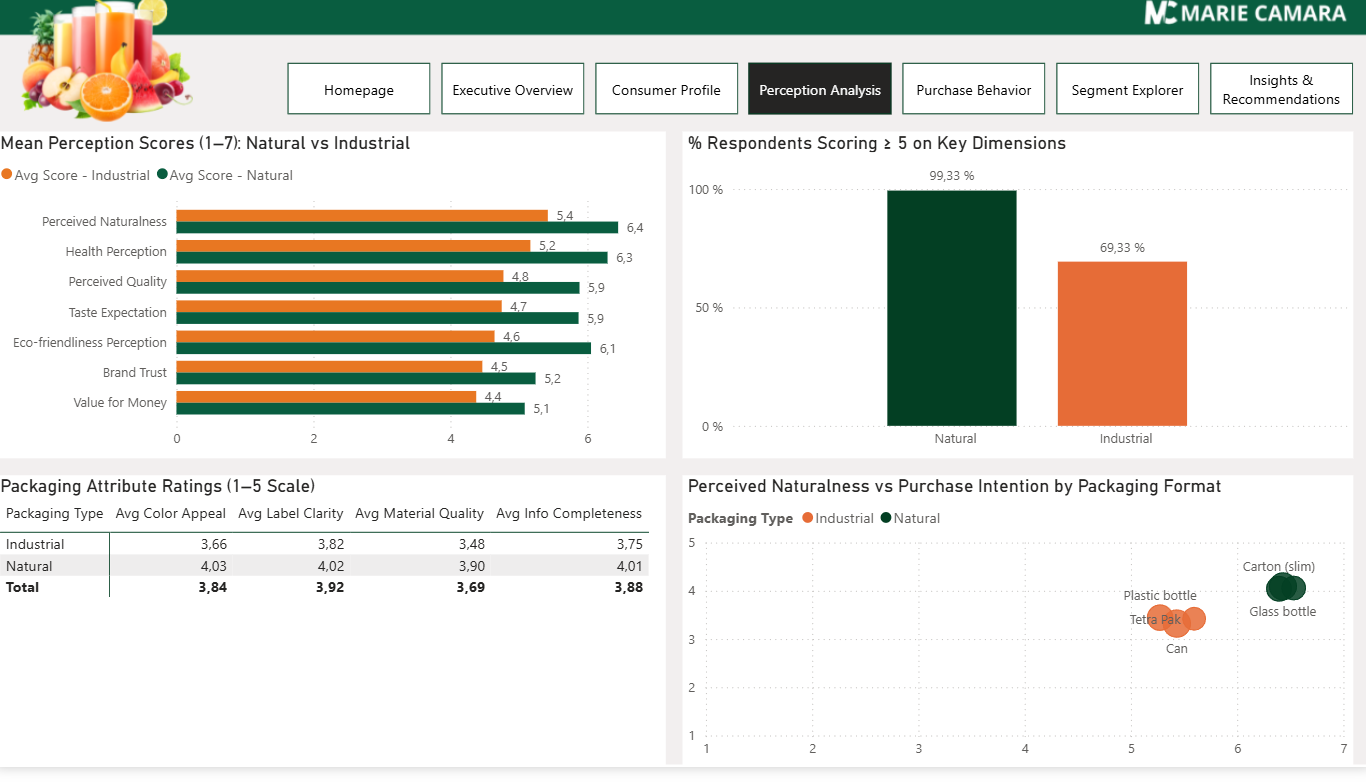Open Insights & Recommendations page

(1281, 90)
